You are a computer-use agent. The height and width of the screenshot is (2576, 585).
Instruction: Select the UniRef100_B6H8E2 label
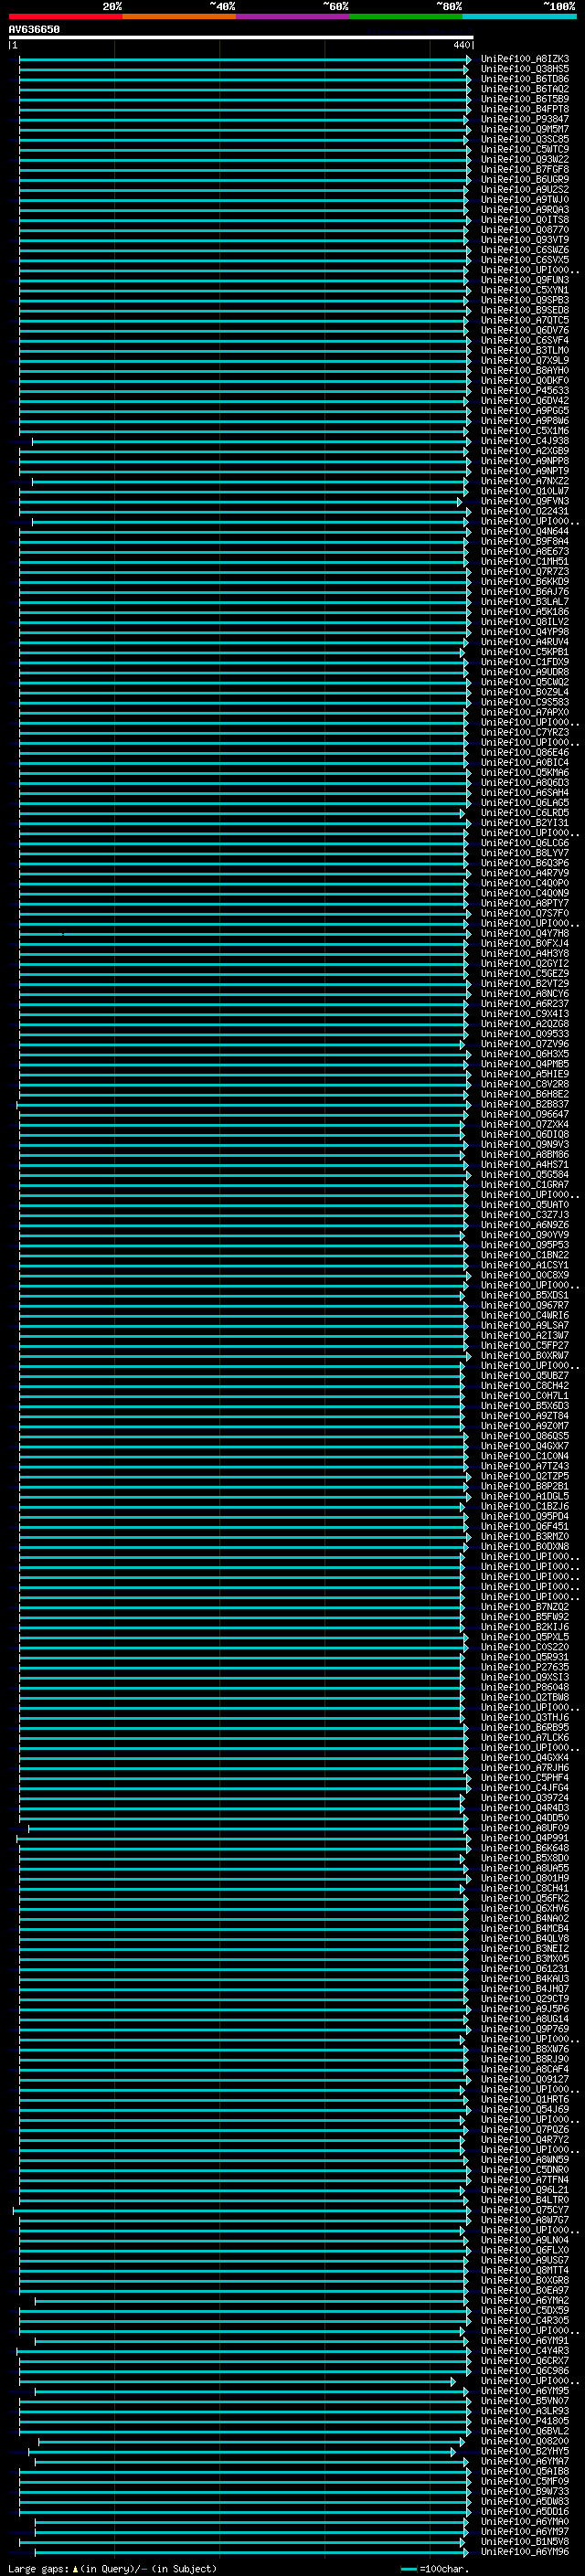[524, 1094]
